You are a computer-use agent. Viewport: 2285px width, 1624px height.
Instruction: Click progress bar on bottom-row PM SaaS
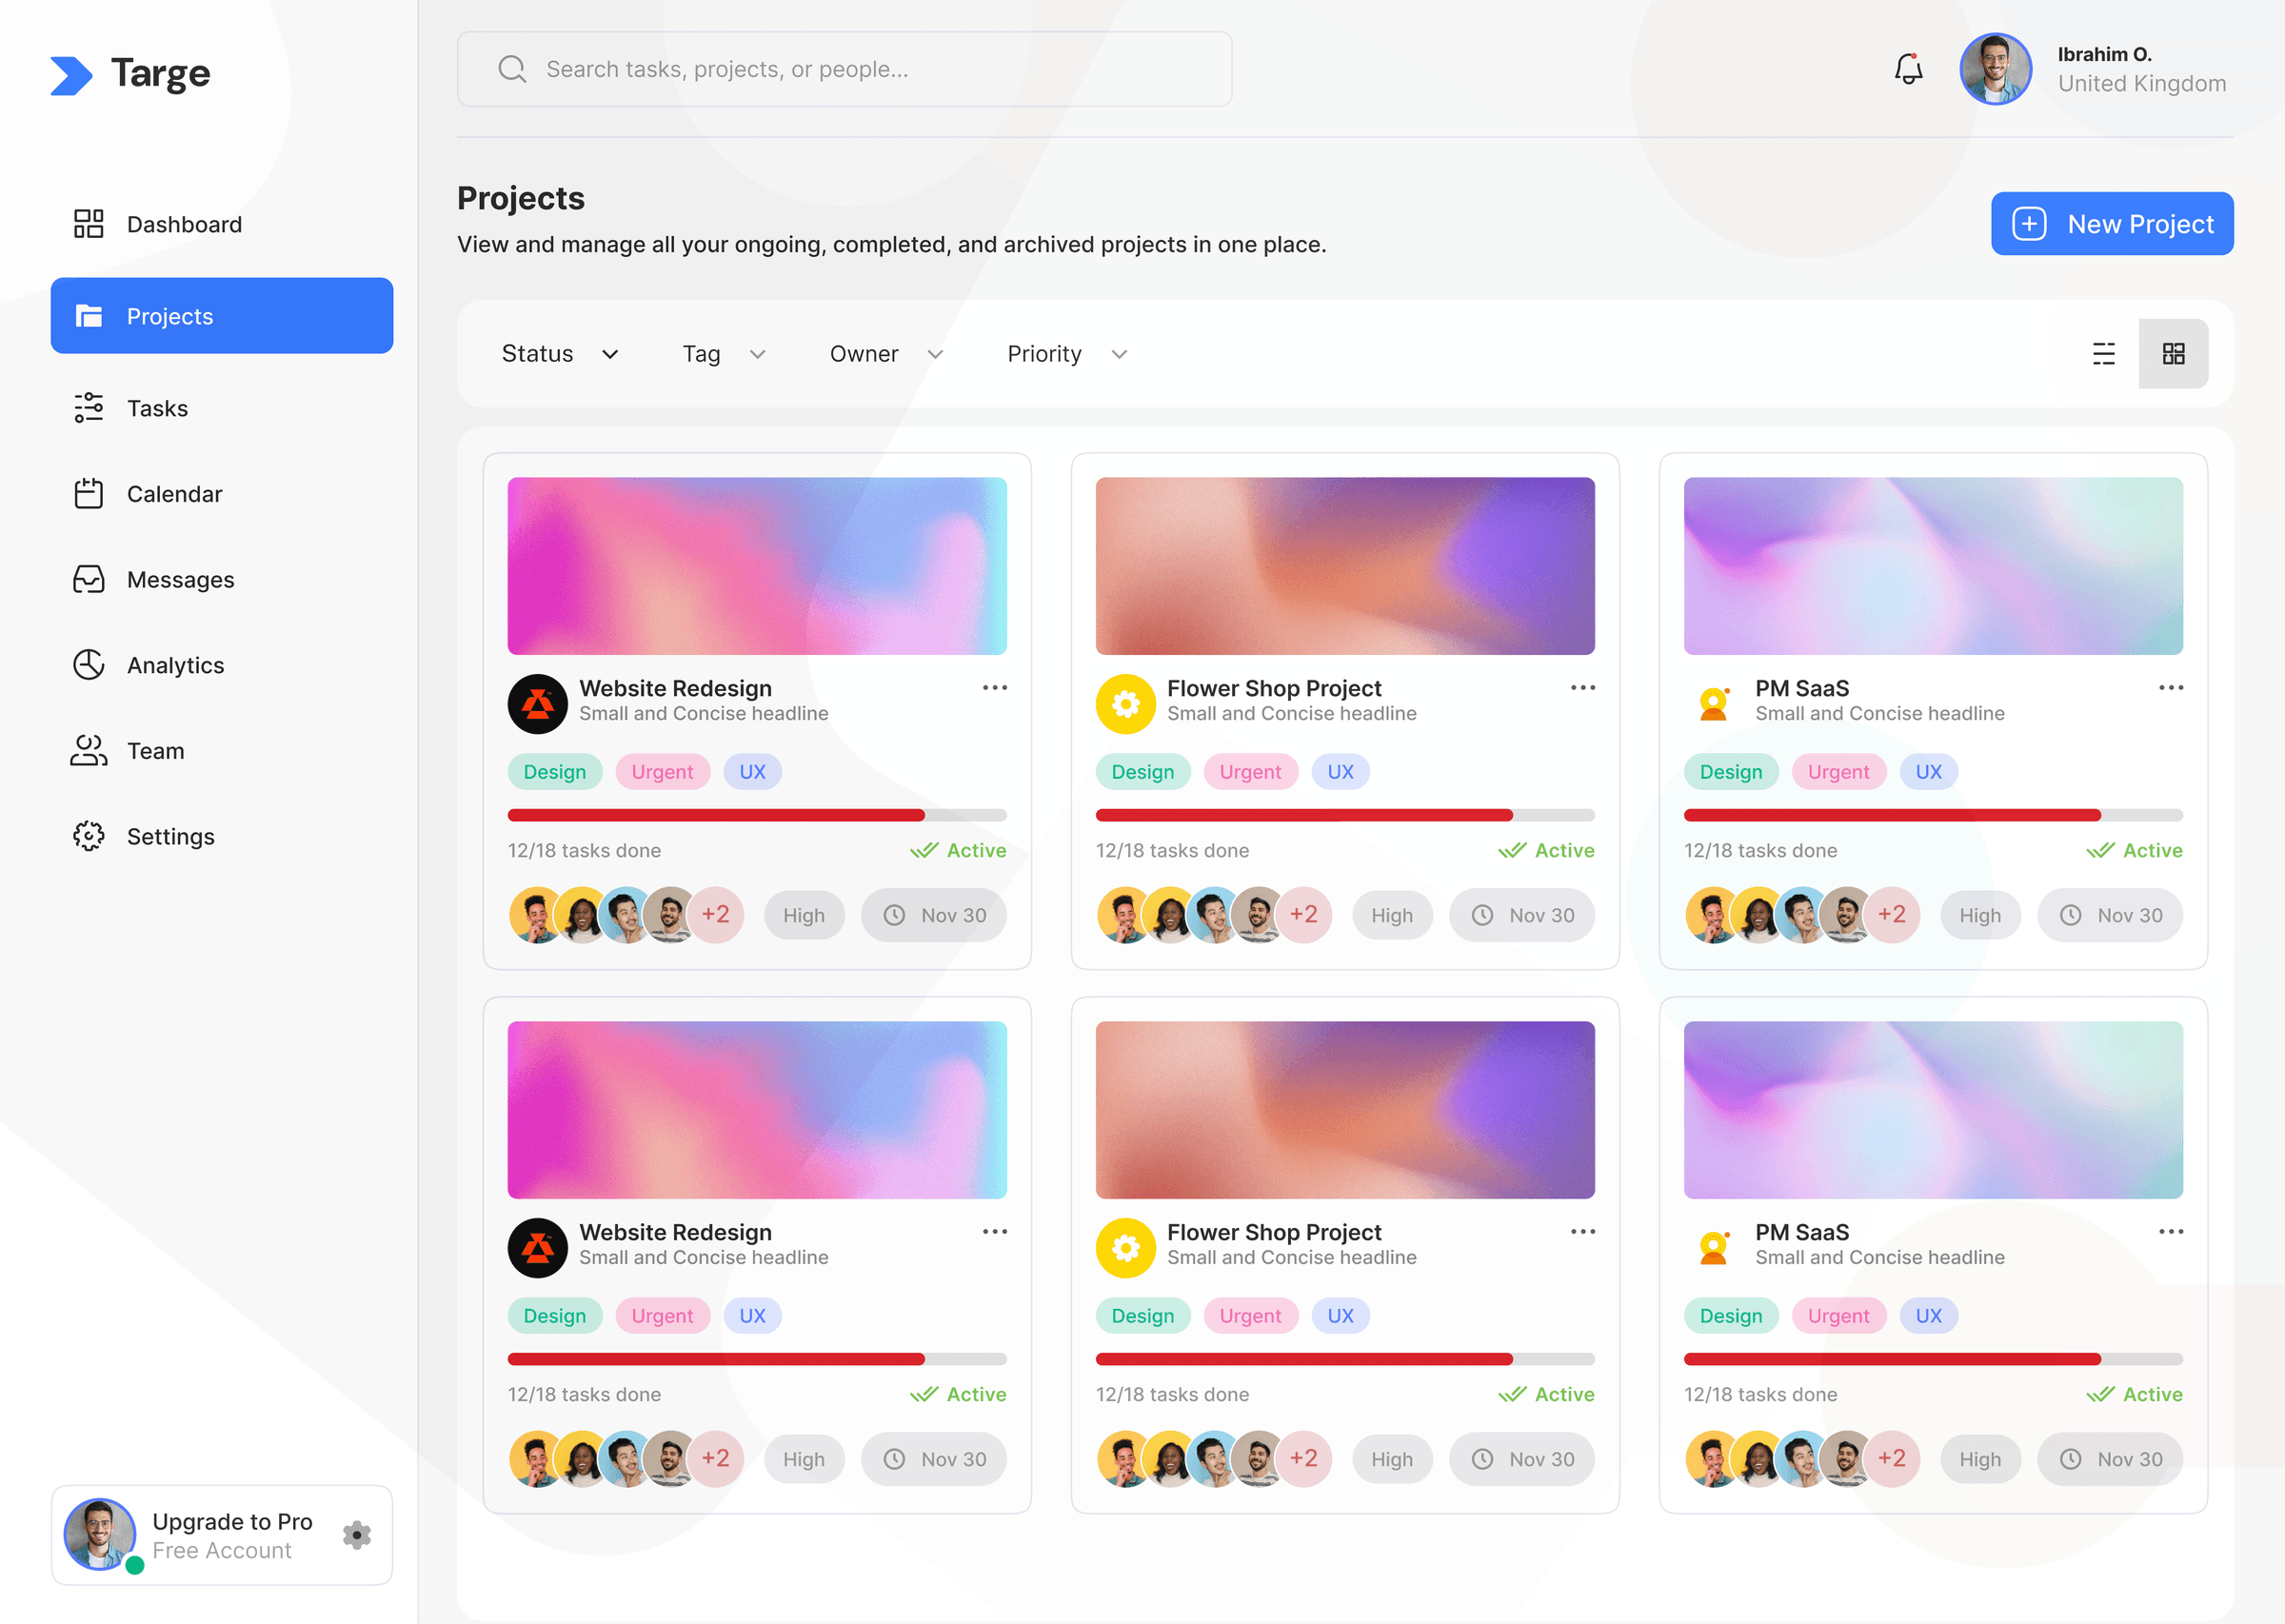coord(1933,1359)
